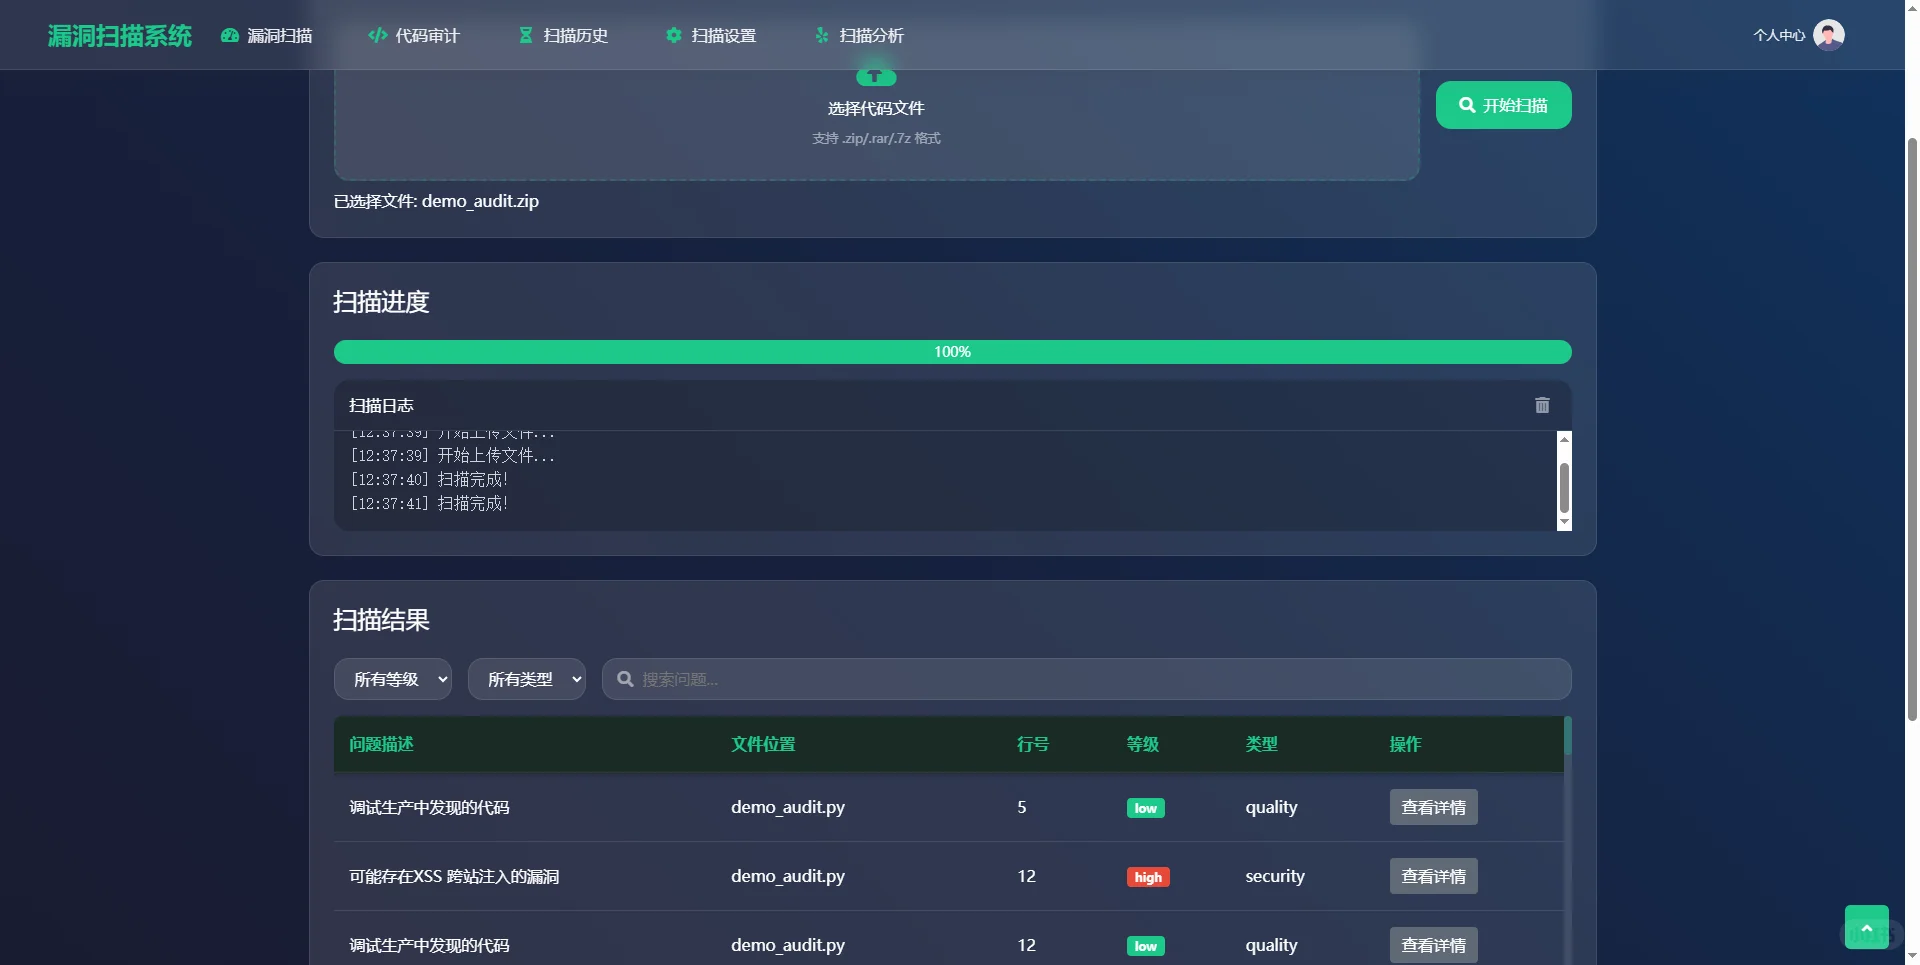Click the 扫描进度 section heading
The image size is (1920, 965).
tap(381, 302)
